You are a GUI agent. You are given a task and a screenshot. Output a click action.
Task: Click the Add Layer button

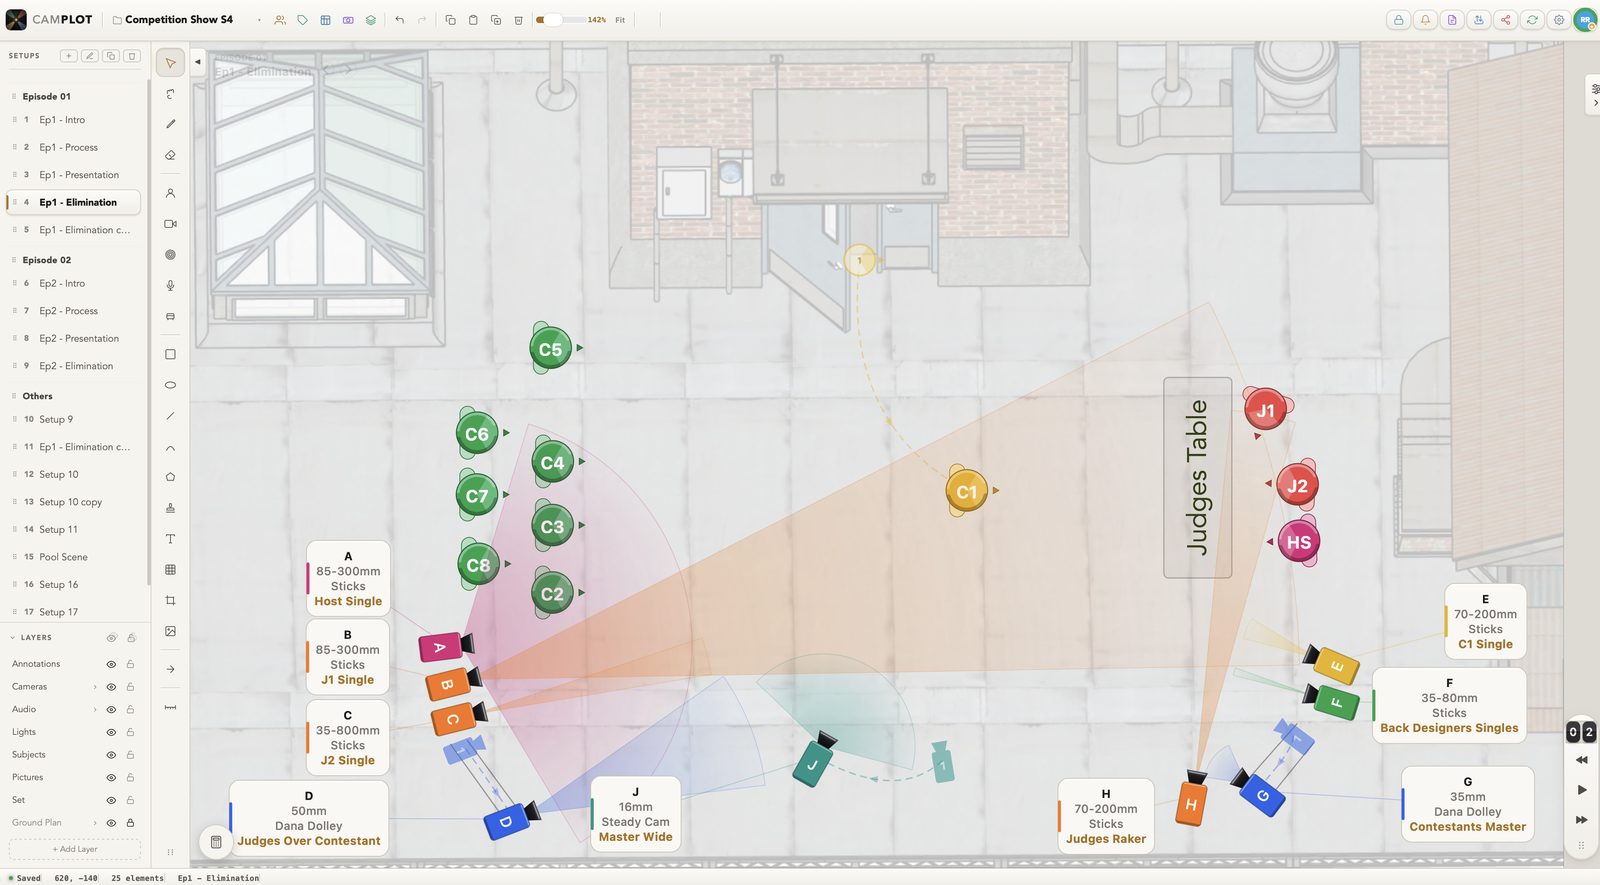click(x=75, y=849)
